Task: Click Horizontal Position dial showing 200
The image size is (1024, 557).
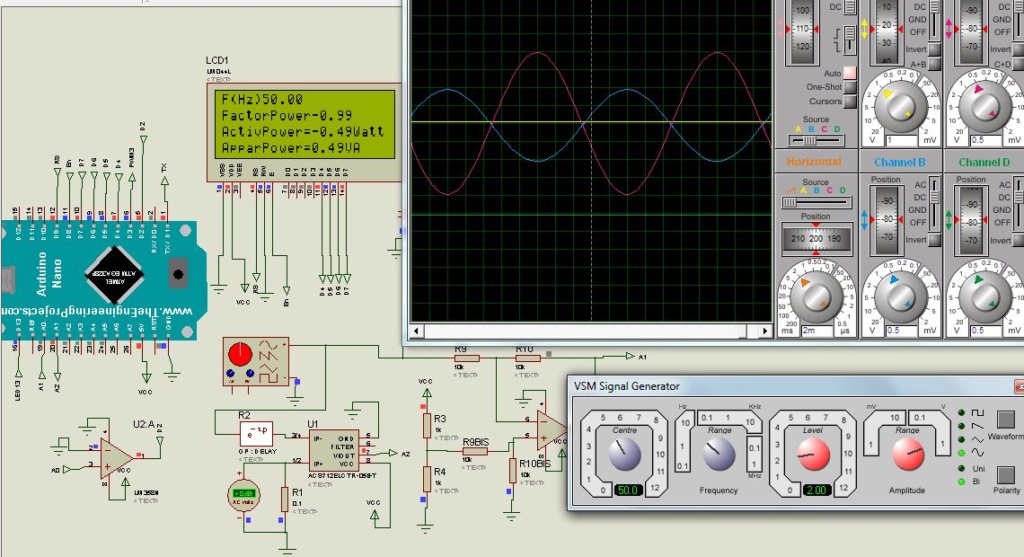Action: pyautogui.click(x=816, y=239)
